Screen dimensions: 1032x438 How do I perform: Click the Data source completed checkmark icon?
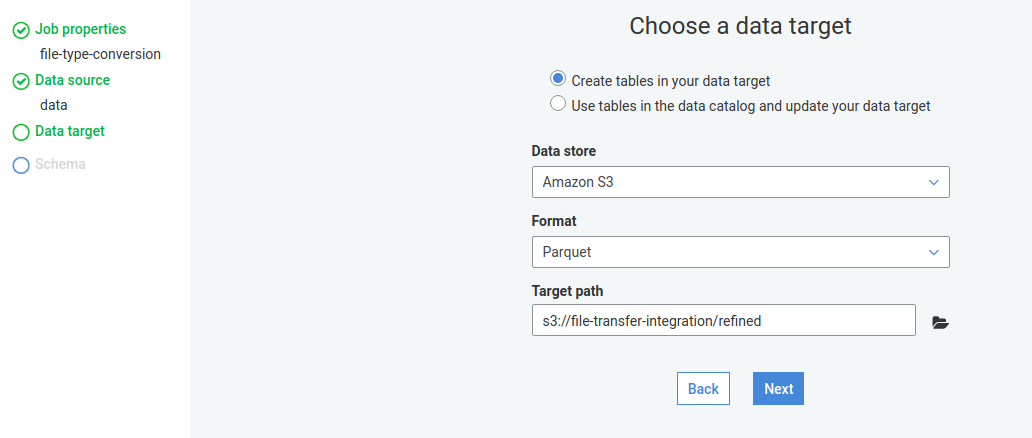pyautogui.click(x=20, y=81)
